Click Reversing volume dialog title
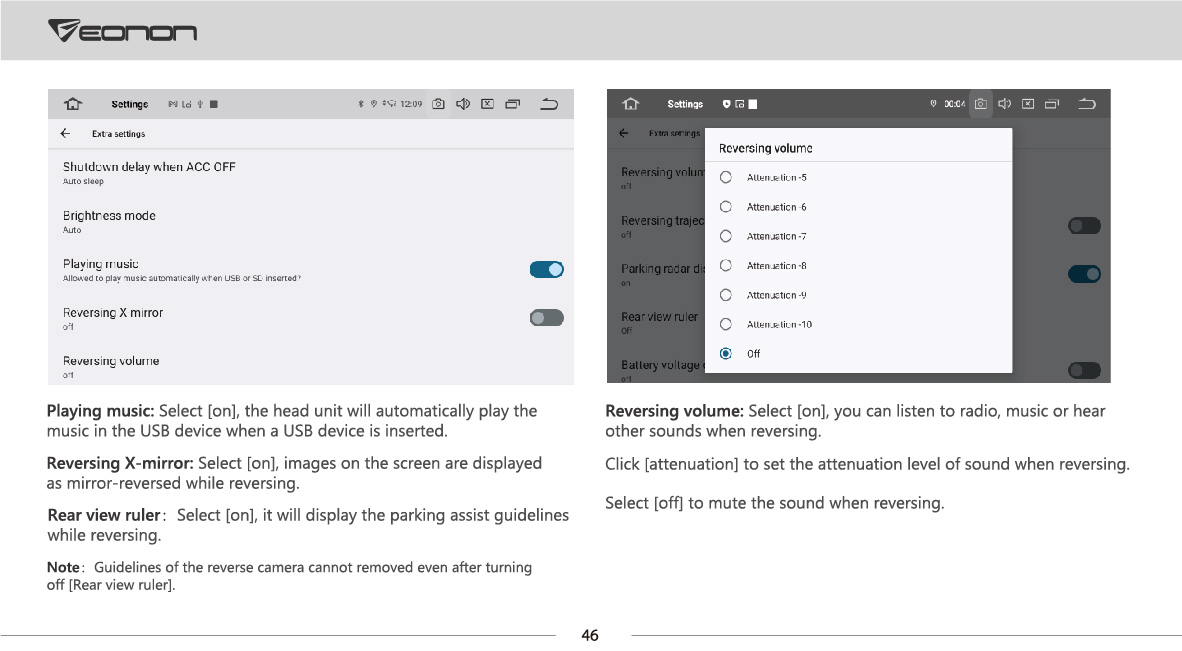 click(x=766, y=148)
